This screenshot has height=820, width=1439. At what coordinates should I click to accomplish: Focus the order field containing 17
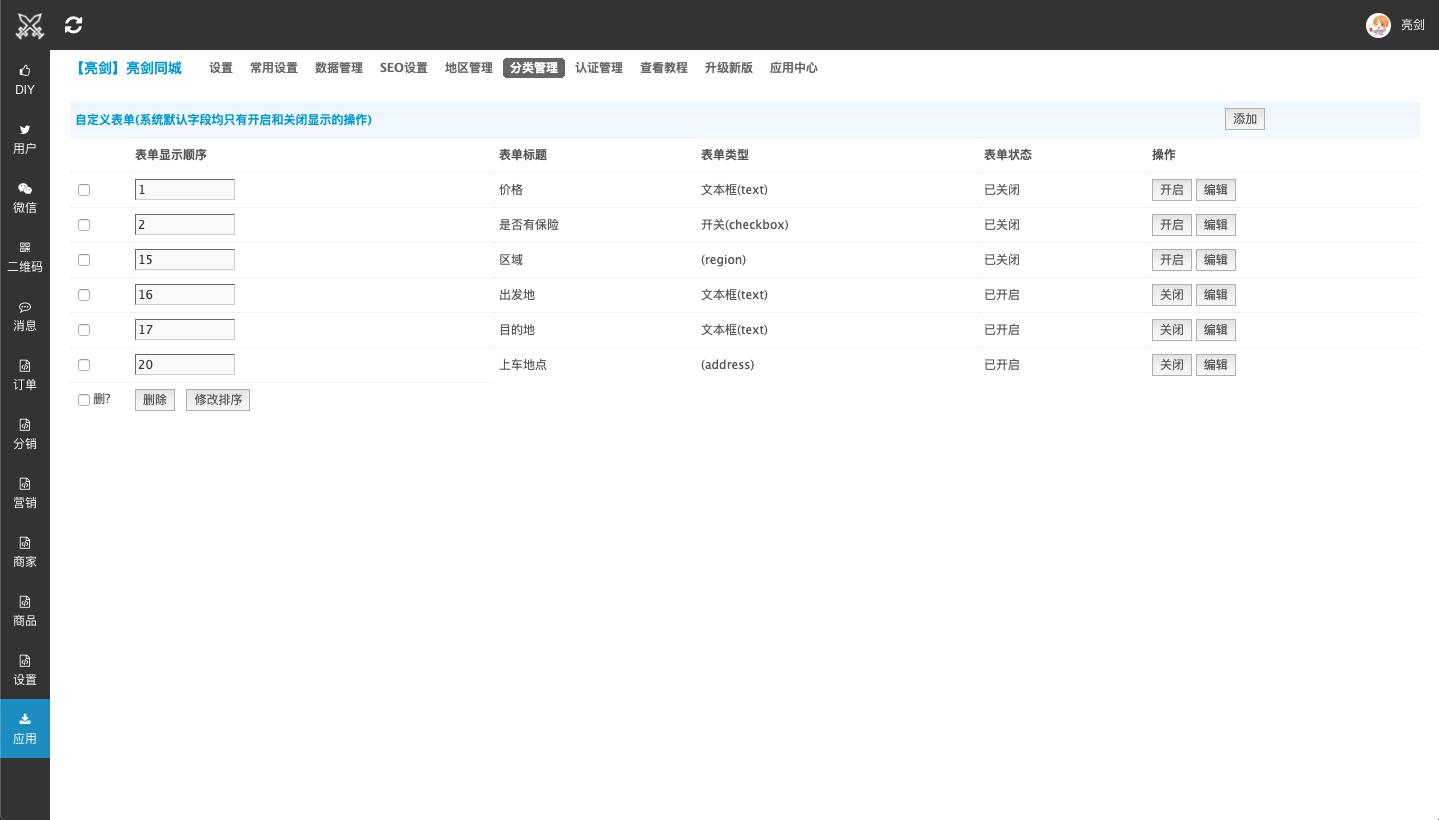click(x=185, y=330)
